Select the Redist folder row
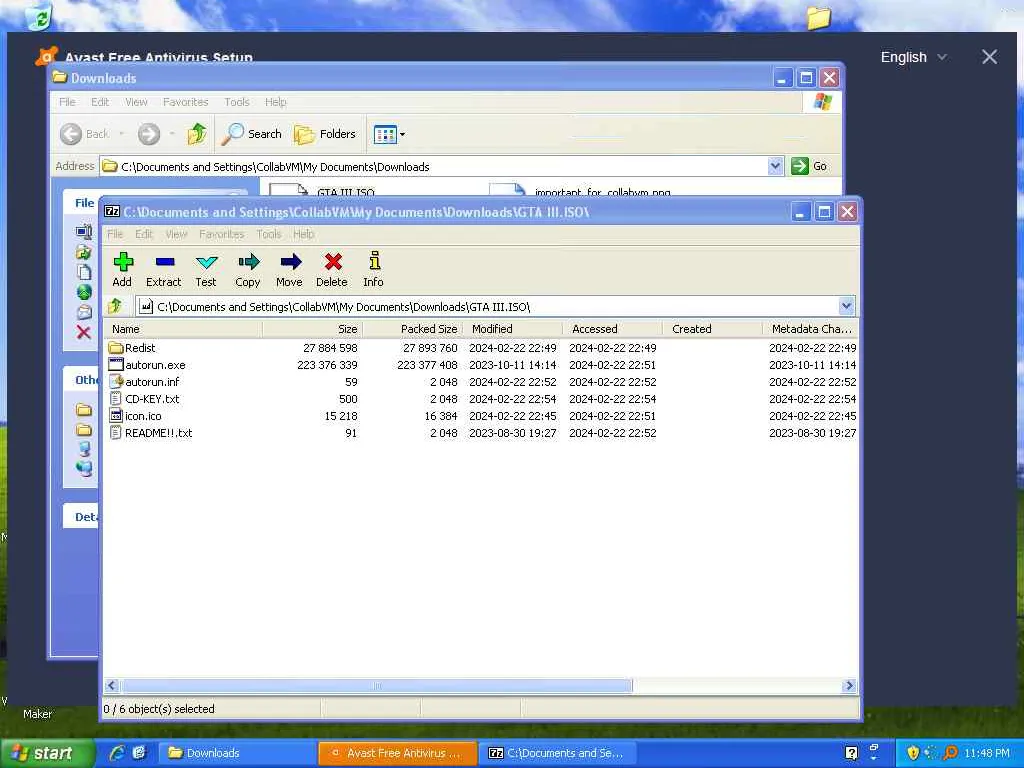Viewport: 1024px width, 768px height. coord(481,348)
